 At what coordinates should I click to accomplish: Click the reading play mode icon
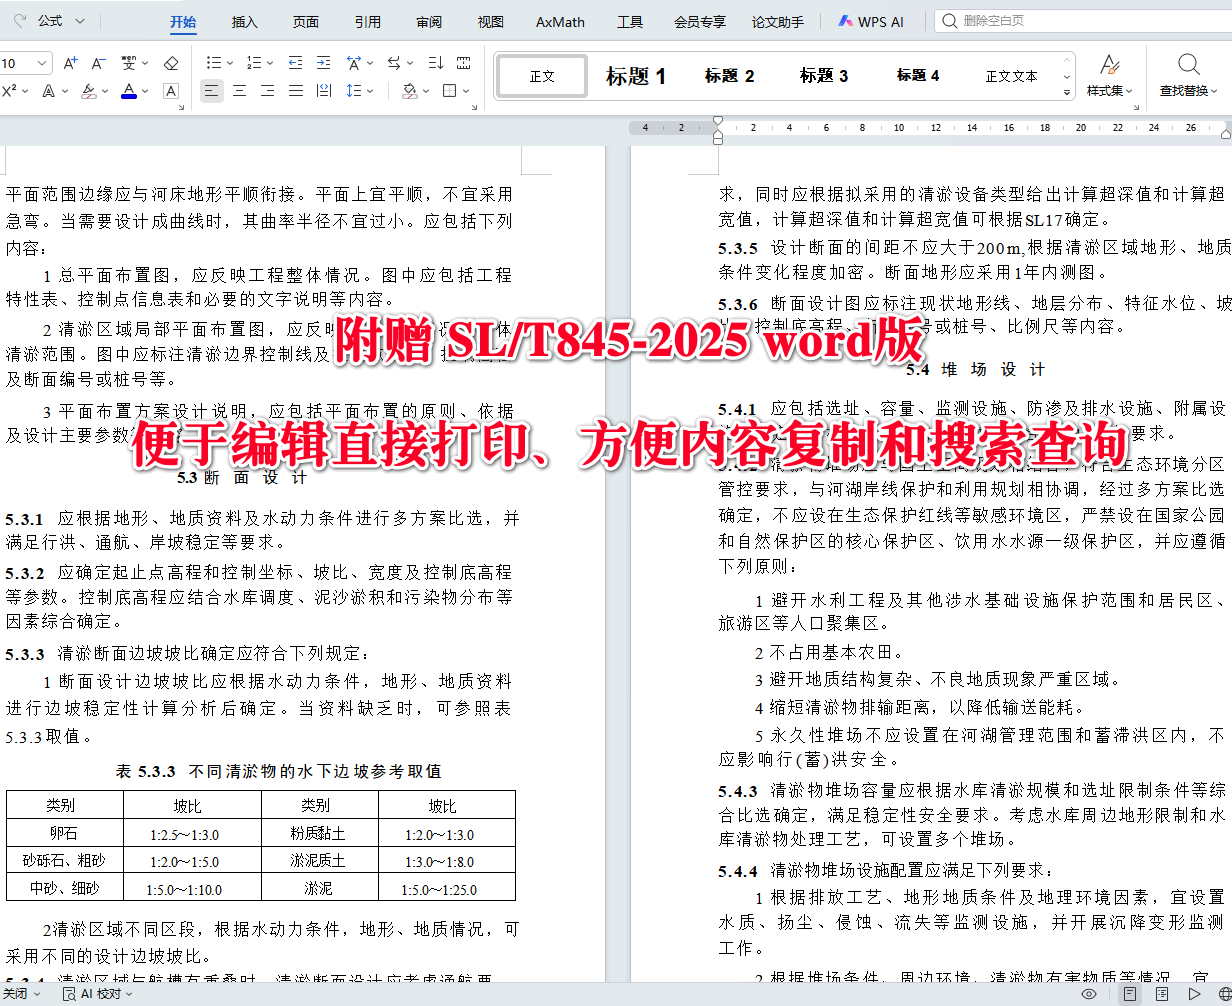click(x=1194, y=994)
